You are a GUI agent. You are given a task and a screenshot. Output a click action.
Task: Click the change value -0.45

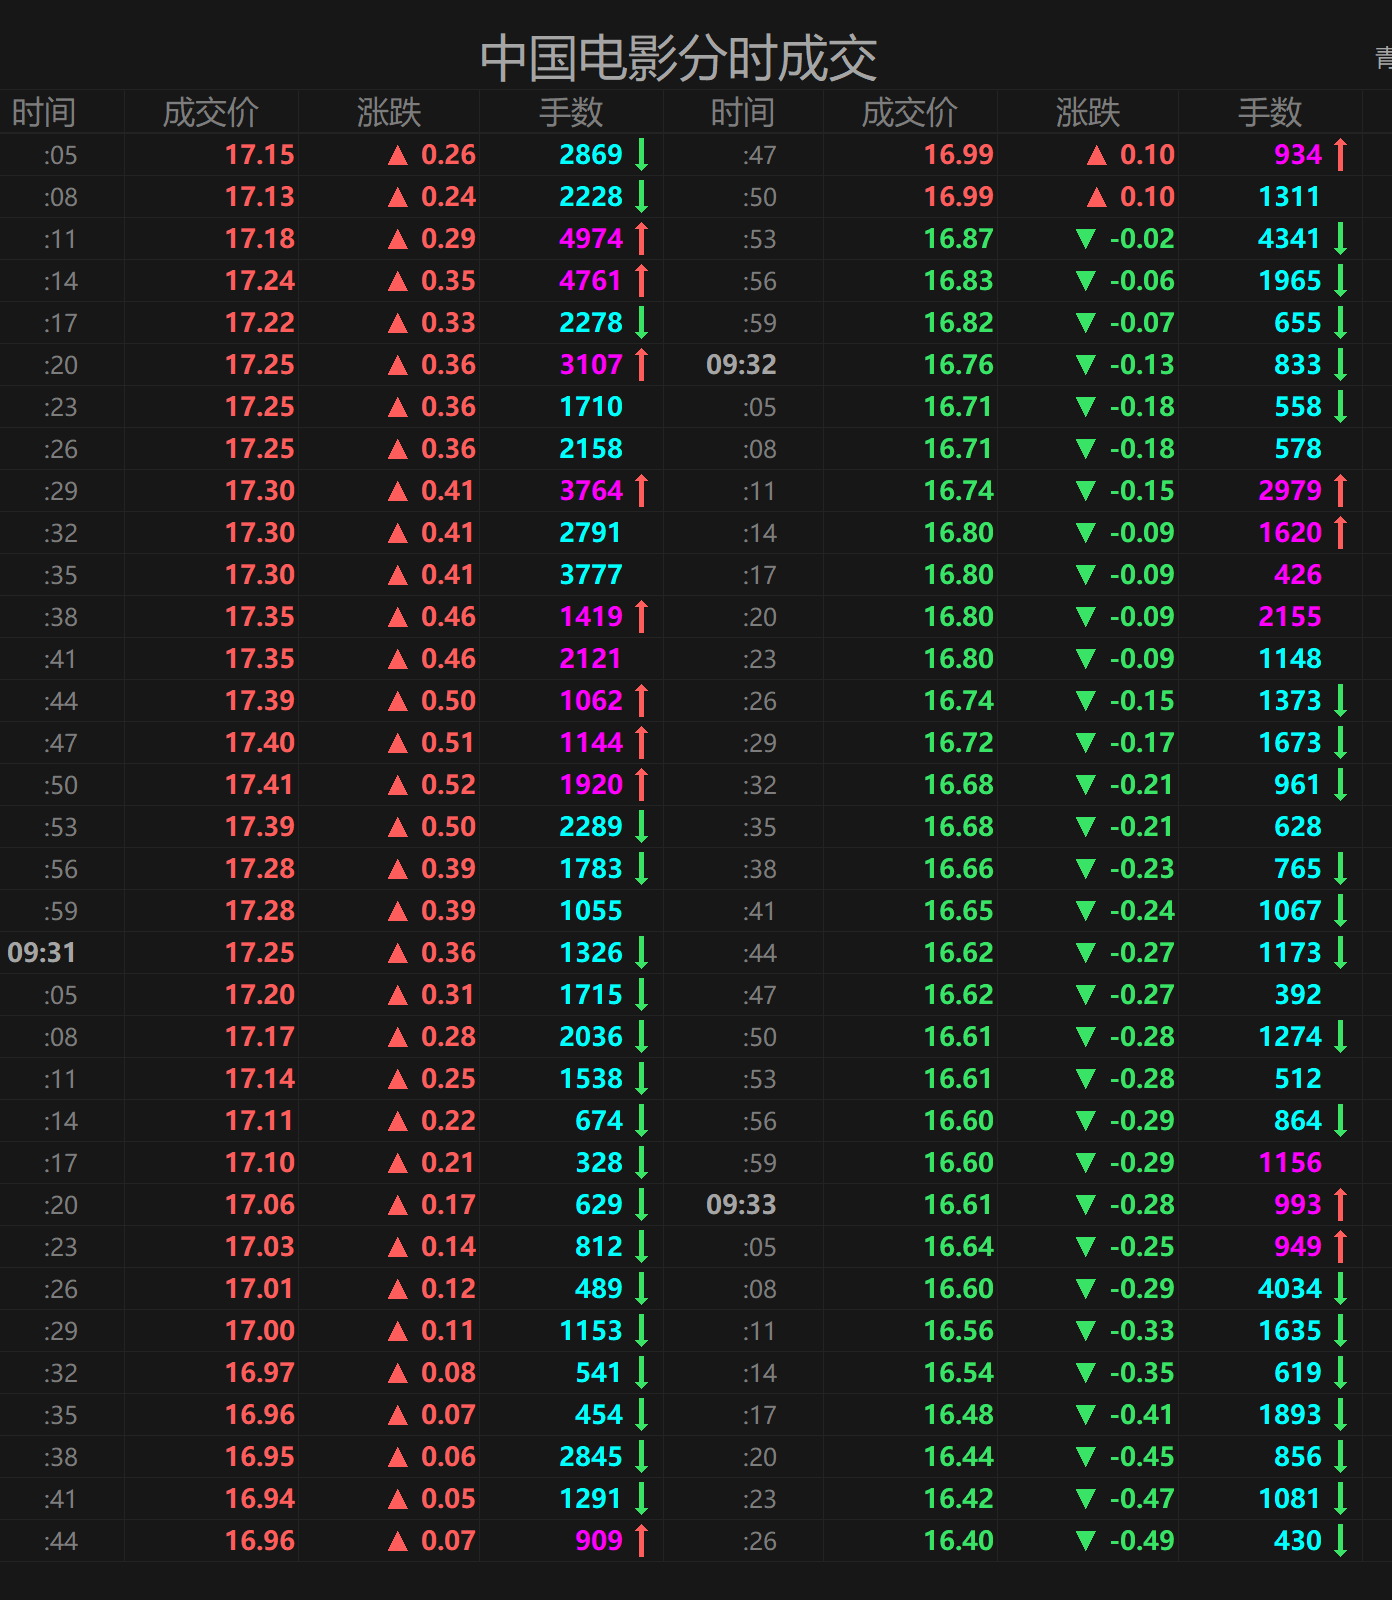[x=1142, y=1457]
